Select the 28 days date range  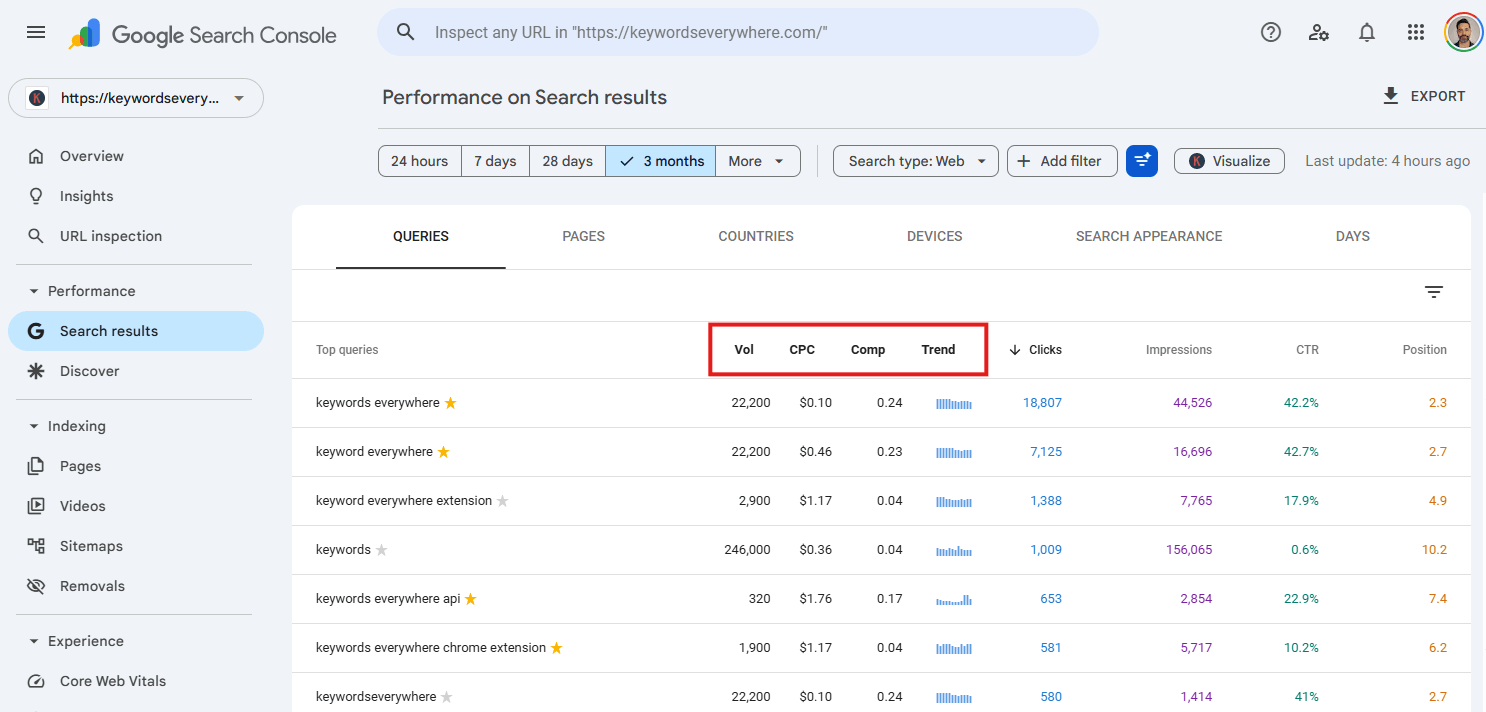pyautogui.click(x=567, y=161)
